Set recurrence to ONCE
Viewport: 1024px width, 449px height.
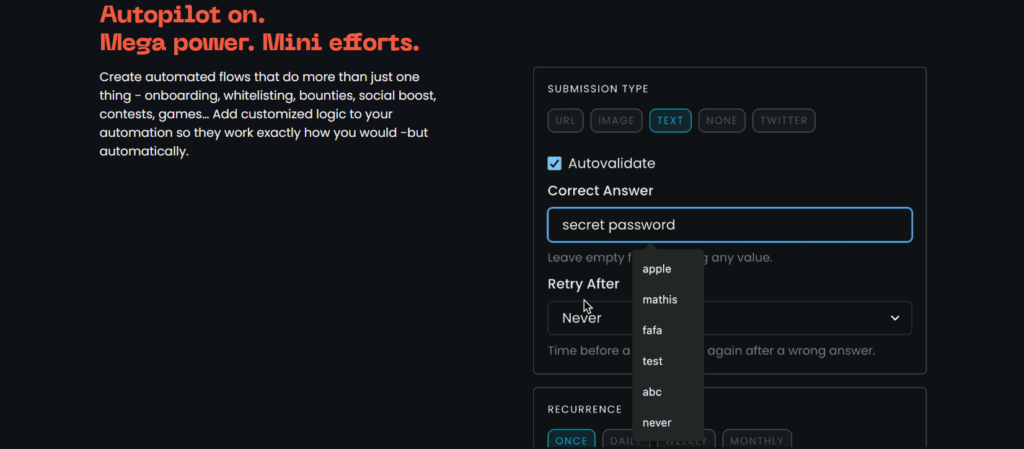[x=571, y=441]
